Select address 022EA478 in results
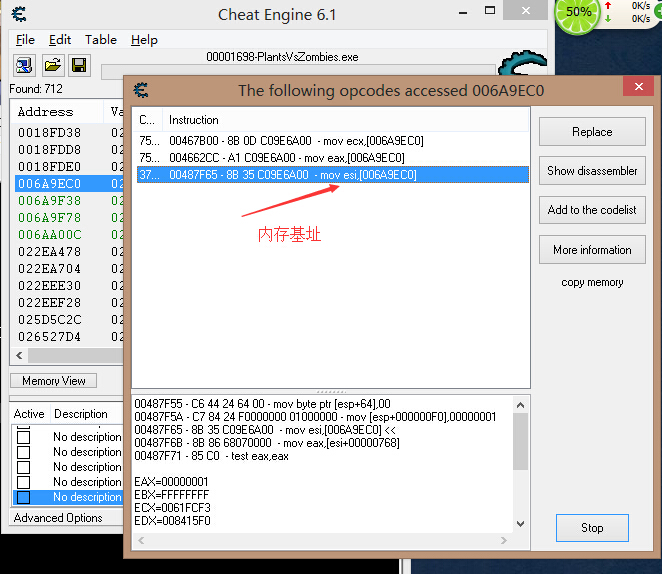This screenshot has width=662, height=574. pyautogui.click(x=49, y=252)
